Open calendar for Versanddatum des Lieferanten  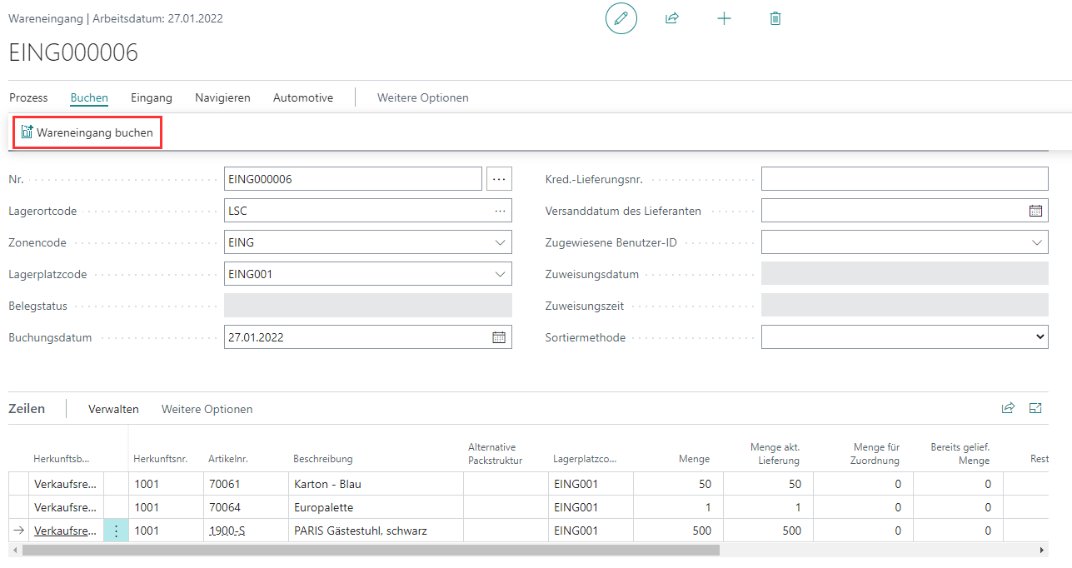(1035, 211)
